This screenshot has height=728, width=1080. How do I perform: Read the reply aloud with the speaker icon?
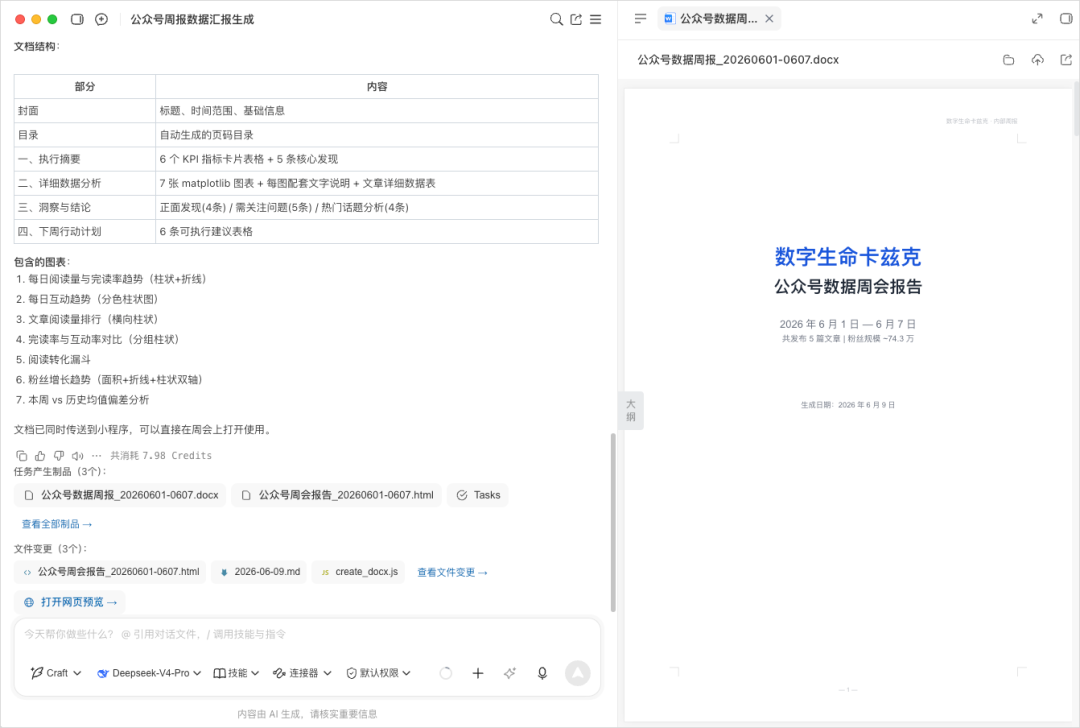click(77, 455)
